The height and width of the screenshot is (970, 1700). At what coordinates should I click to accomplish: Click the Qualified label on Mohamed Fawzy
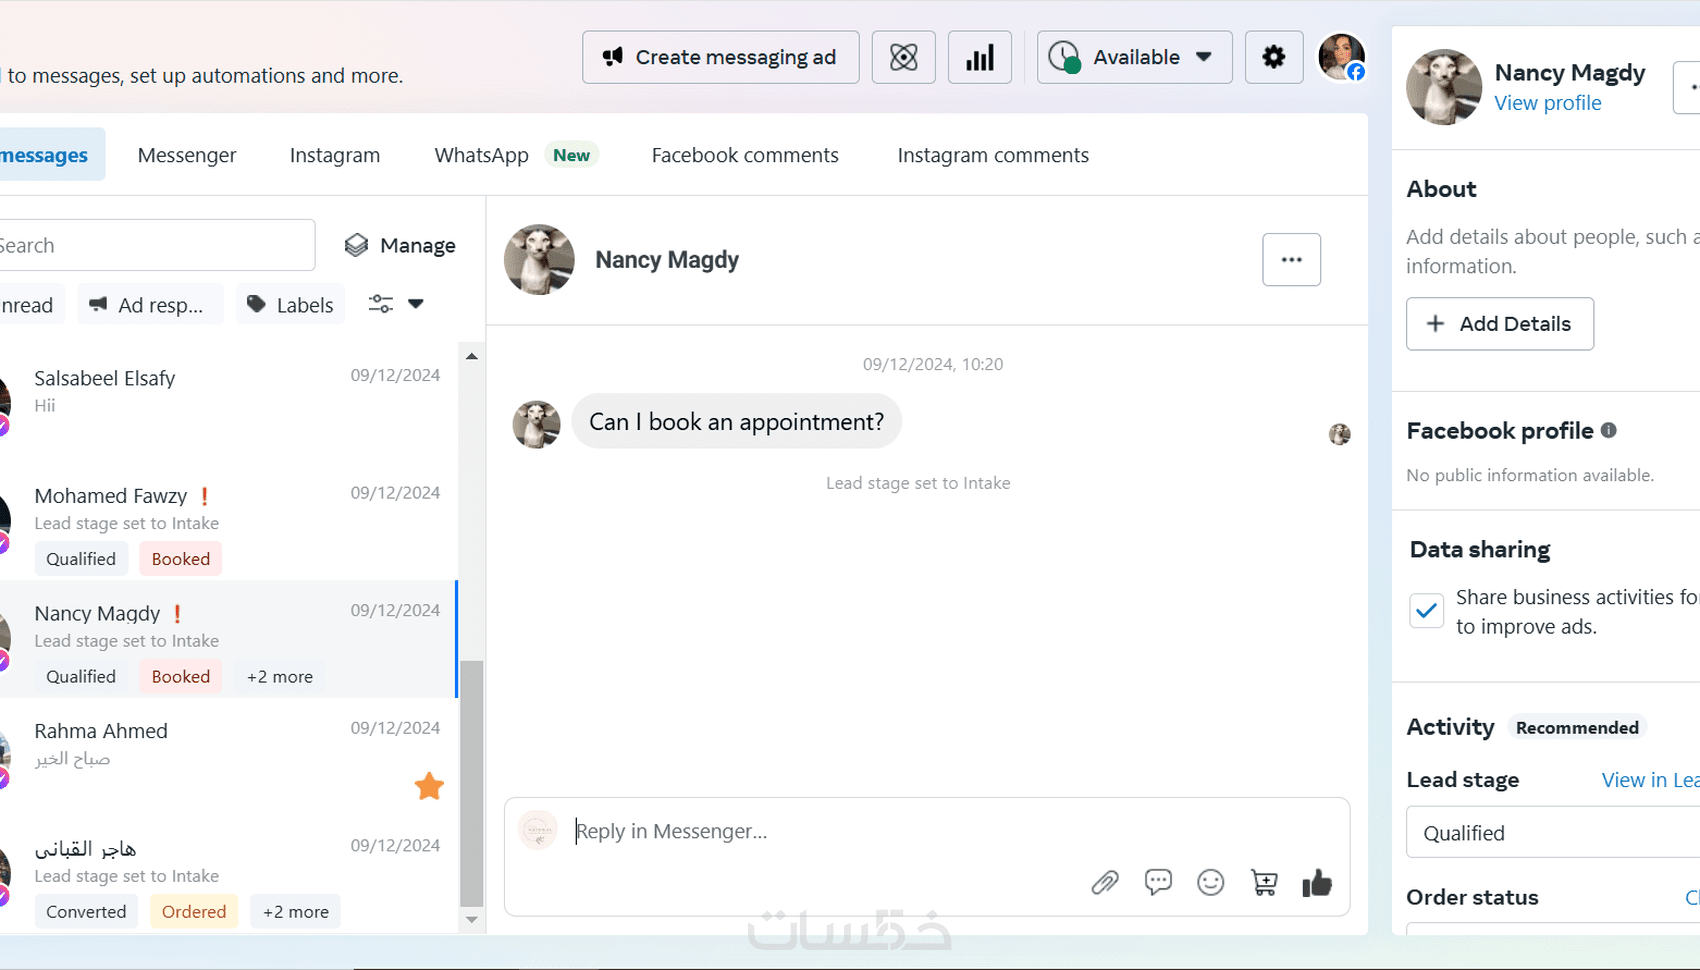[81, 559]
